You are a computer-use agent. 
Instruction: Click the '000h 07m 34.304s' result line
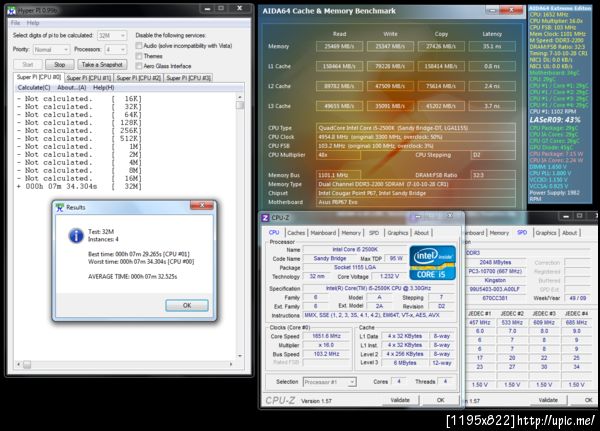click(79, 186)
